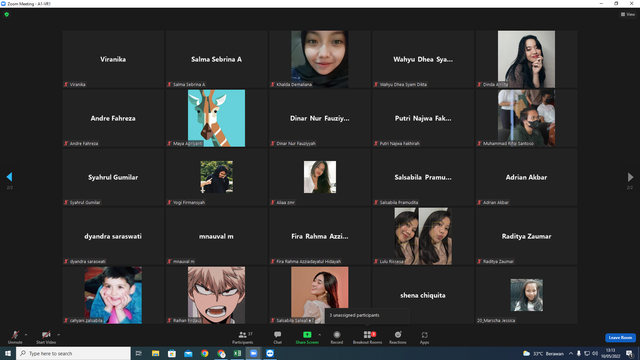Click dyandra saraswati's name label
The image size is (640, 360).
tap(87, 262)
